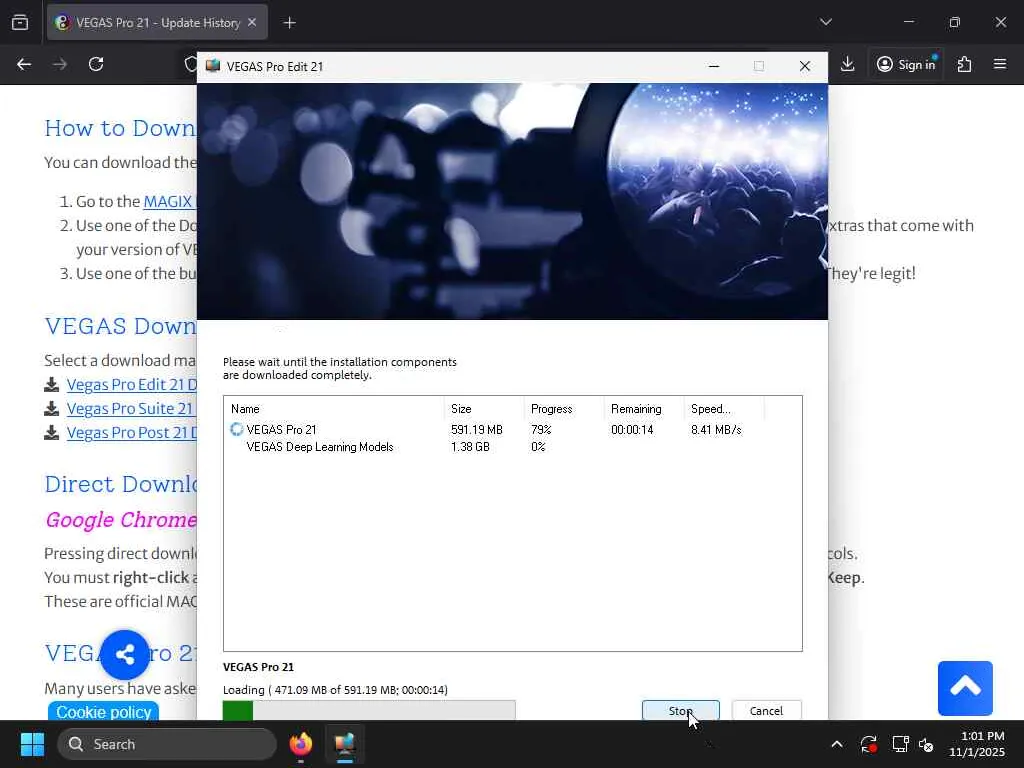1024x768 pixels.
Task: Open the VEGAS installer taskbar icon
Action: (344, 744)
